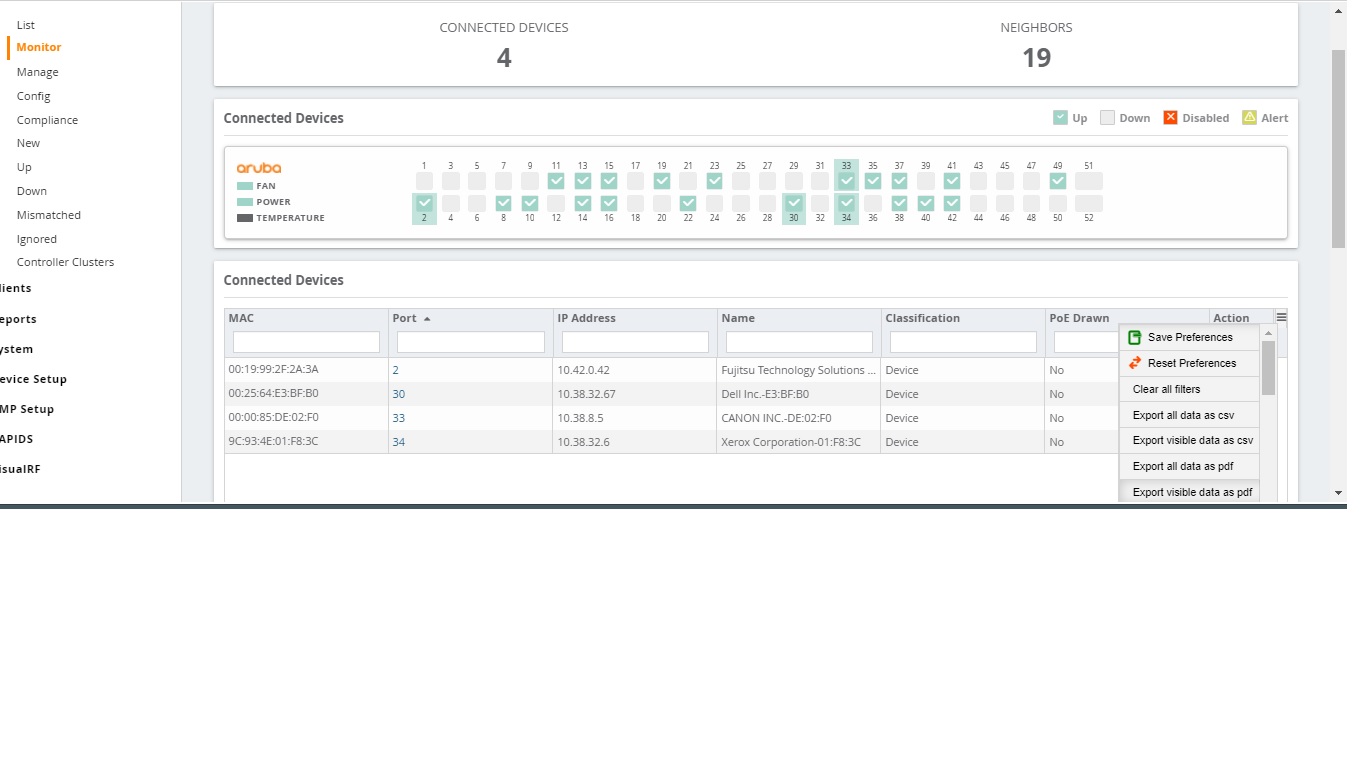This screenshot has height=768, width=1366.
Task: Choose Save Preferences from menu
Action: [1189, 337]
